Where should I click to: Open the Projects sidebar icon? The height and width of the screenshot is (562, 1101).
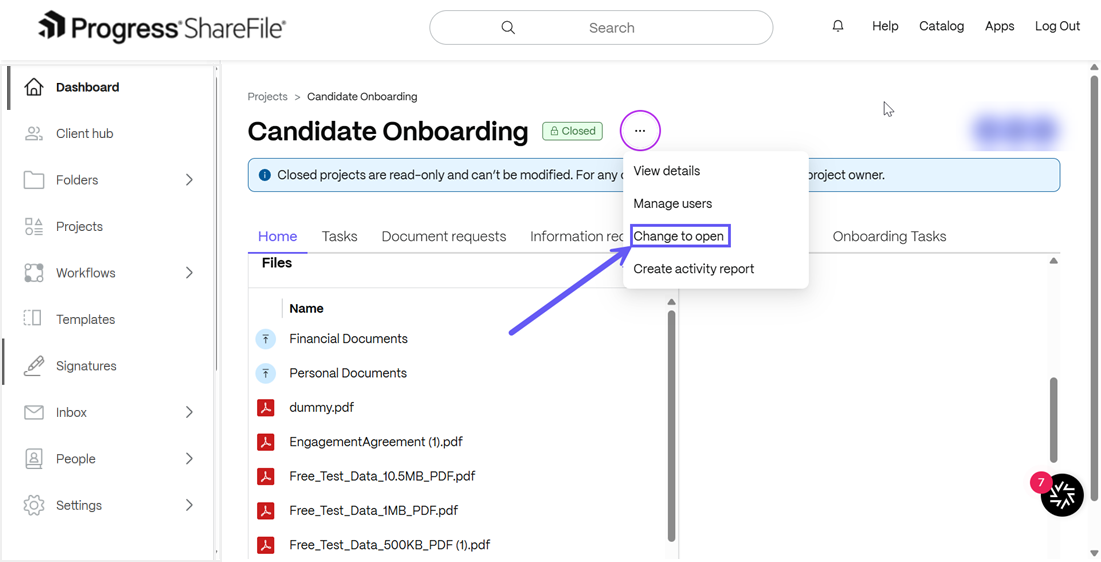tap(34, 226)
